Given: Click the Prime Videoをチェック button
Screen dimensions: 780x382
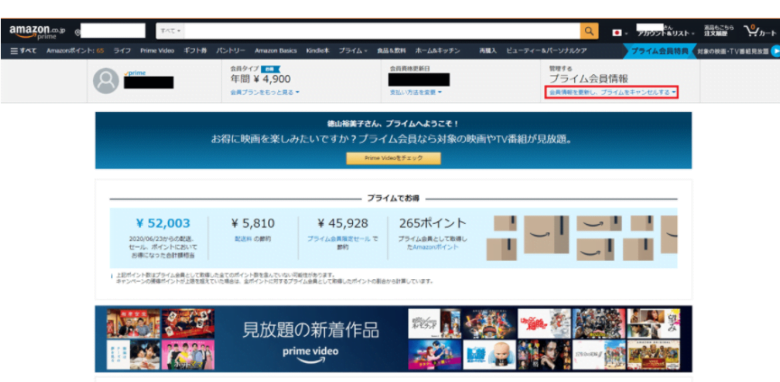Looking at the screenshot, I should point(393,158).
